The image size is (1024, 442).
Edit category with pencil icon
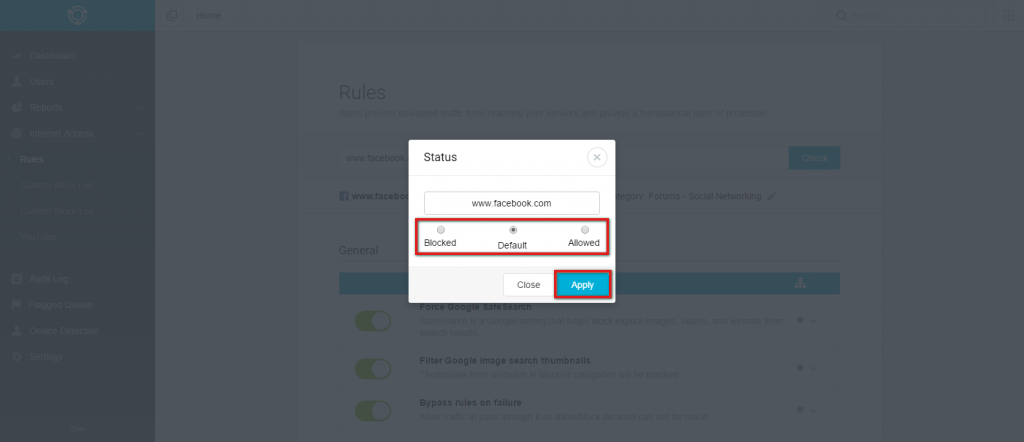point(772,196)
